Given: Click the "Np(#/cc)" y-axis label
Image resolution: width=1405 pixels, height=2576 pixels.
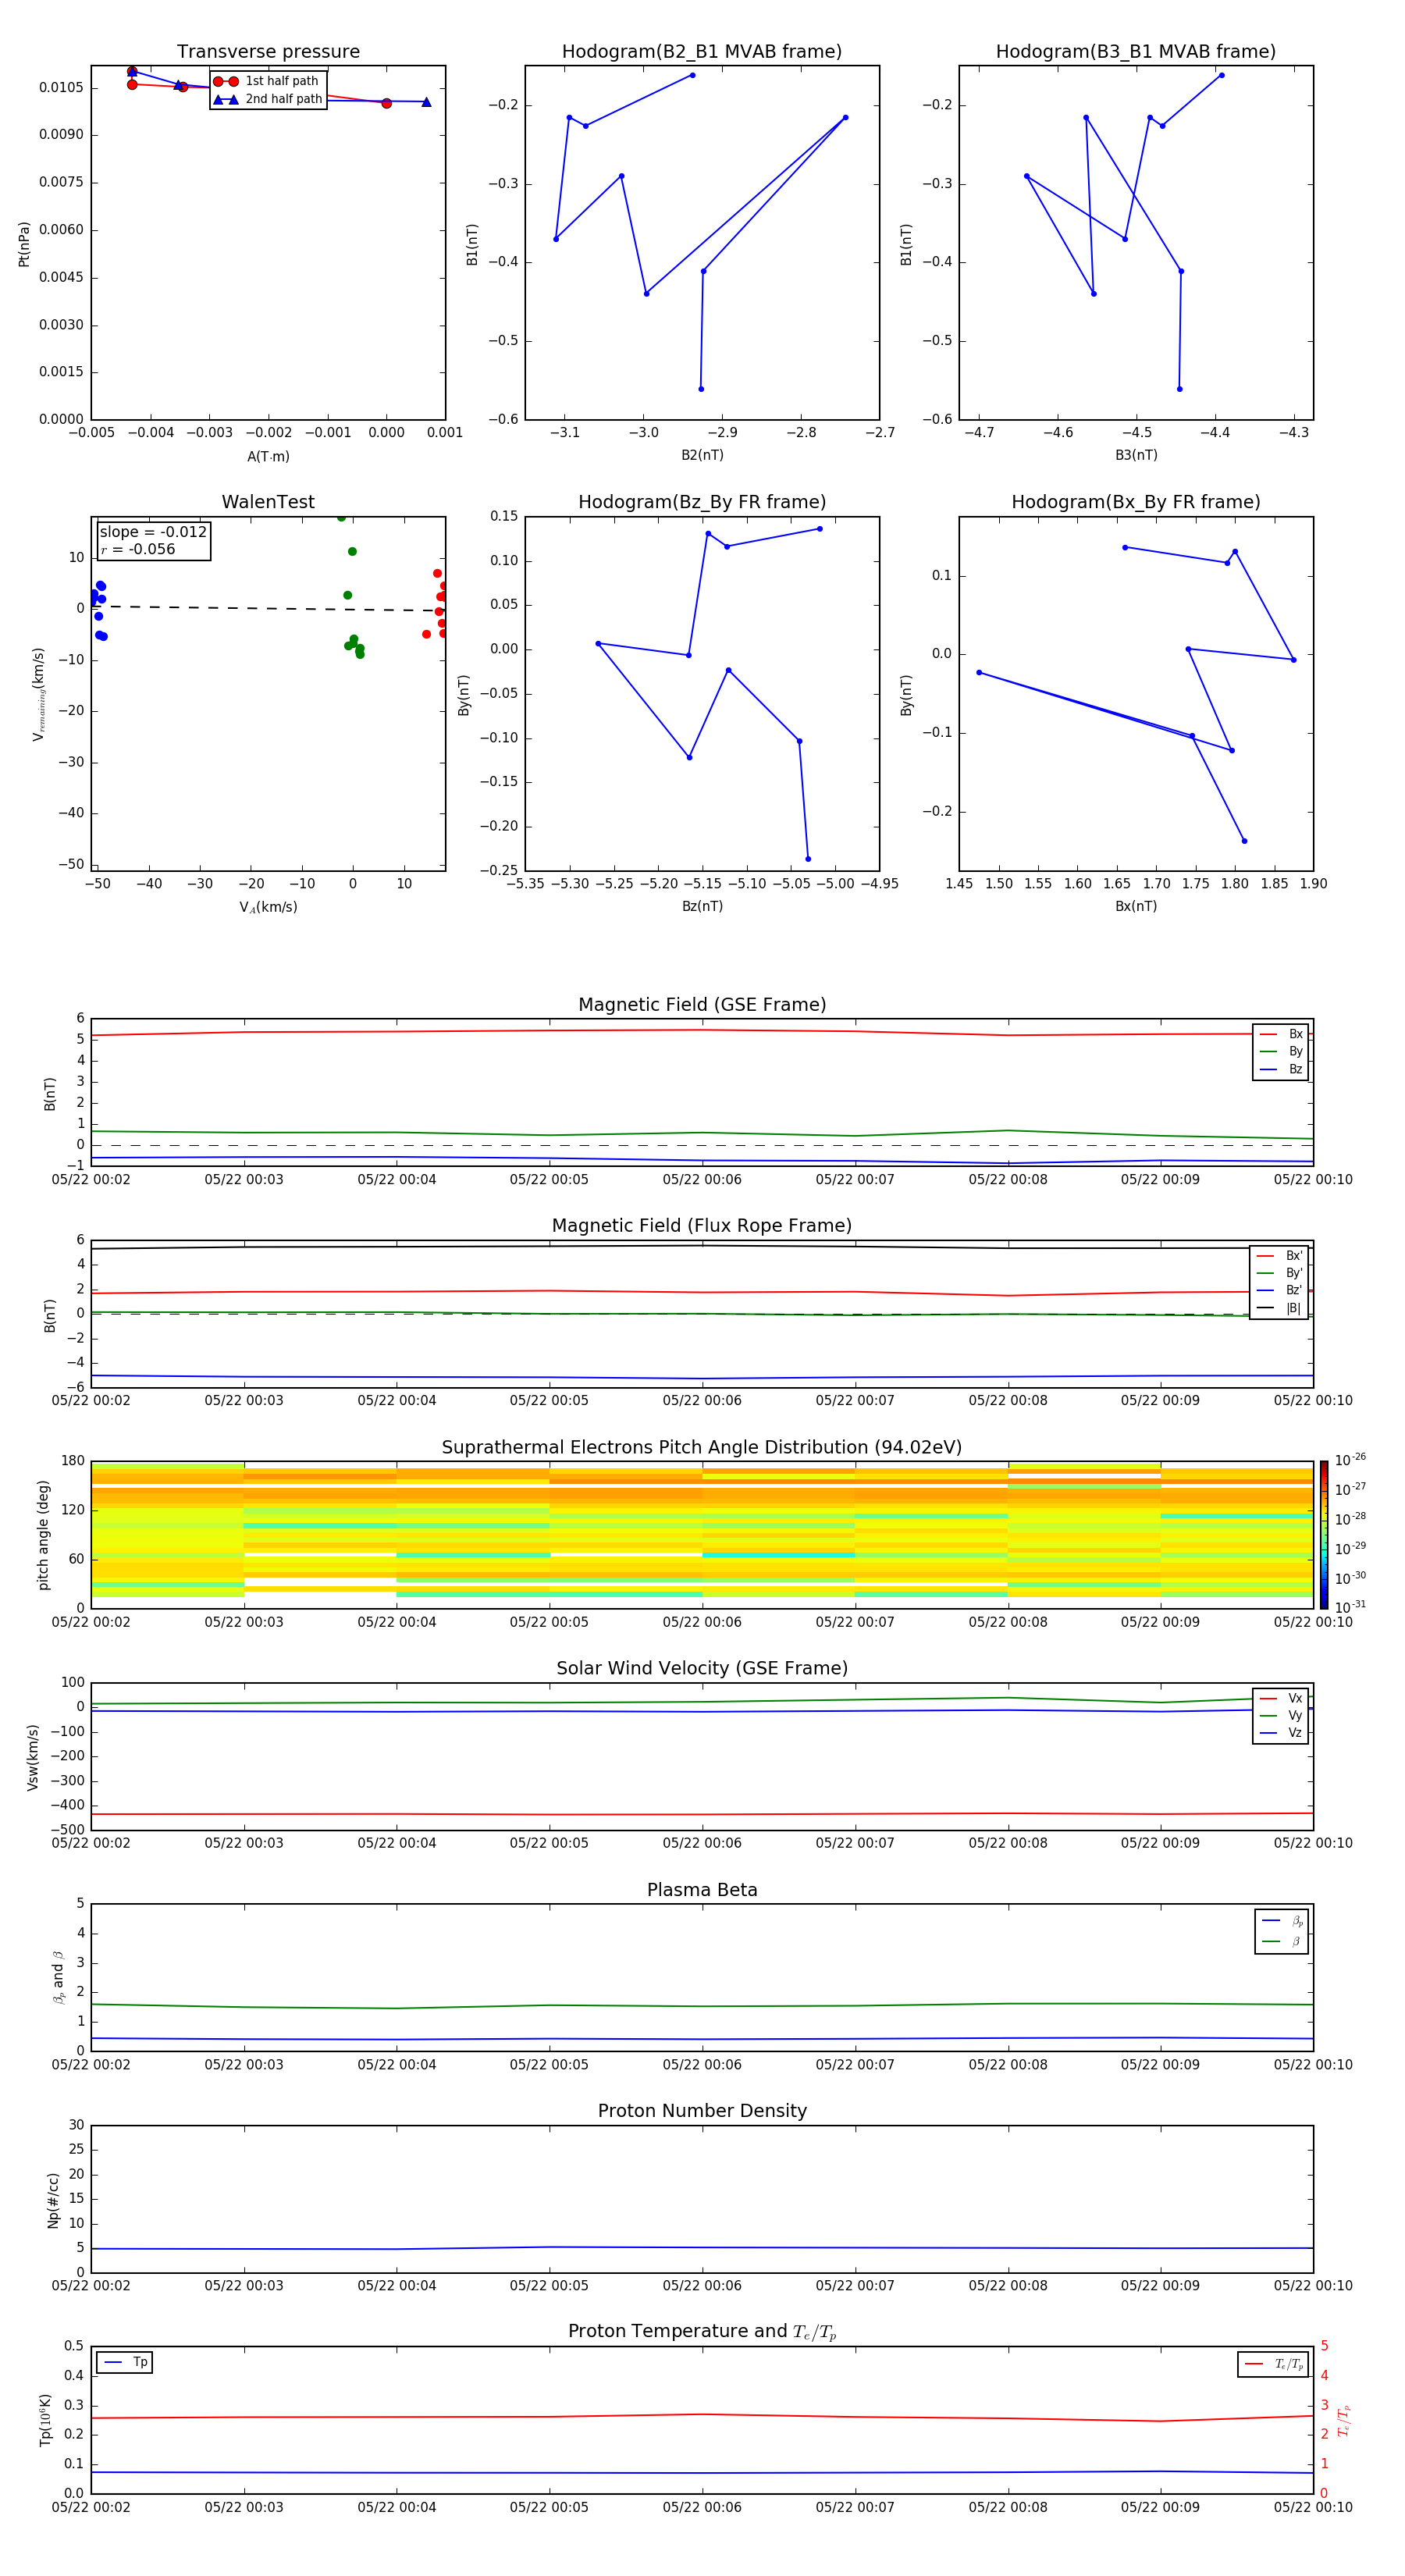Looking at the screenshot, I should [x=53, y=2200].
